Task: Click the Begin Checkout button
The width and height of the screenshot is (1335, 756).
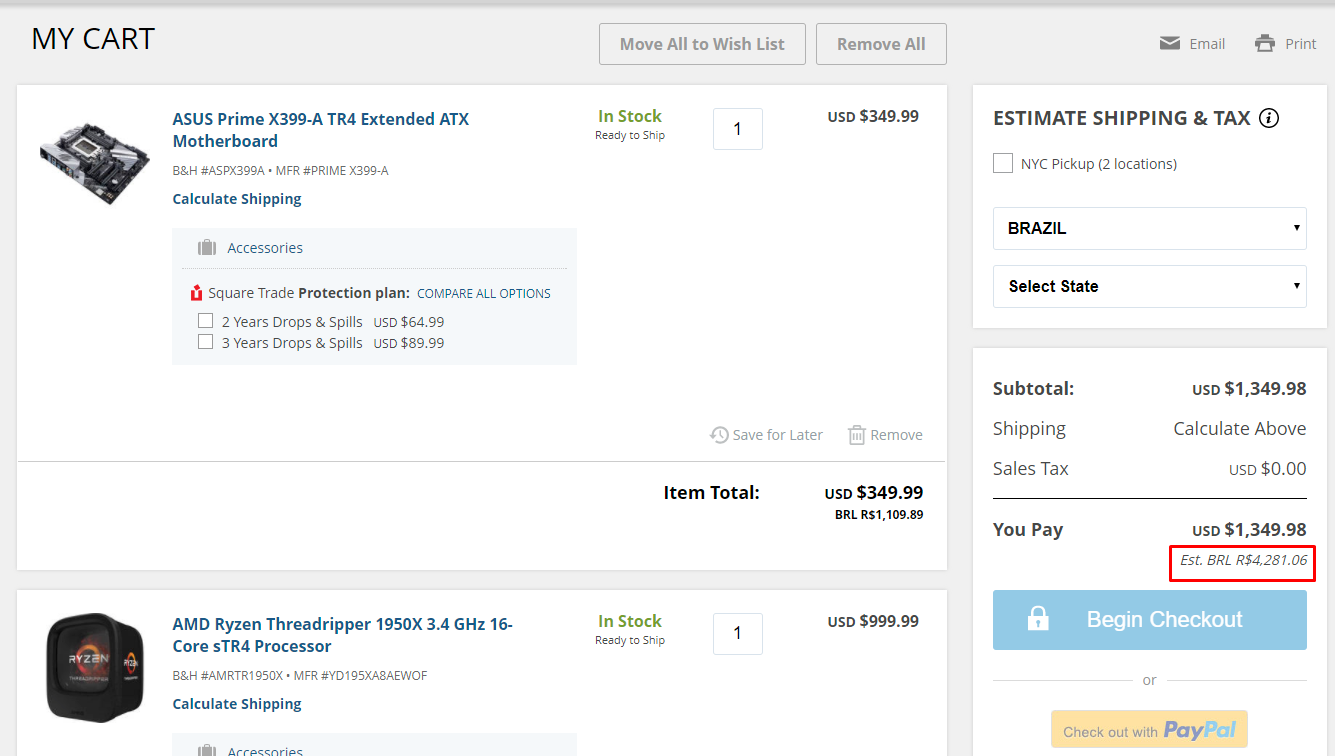Action: coord(1150,620)
